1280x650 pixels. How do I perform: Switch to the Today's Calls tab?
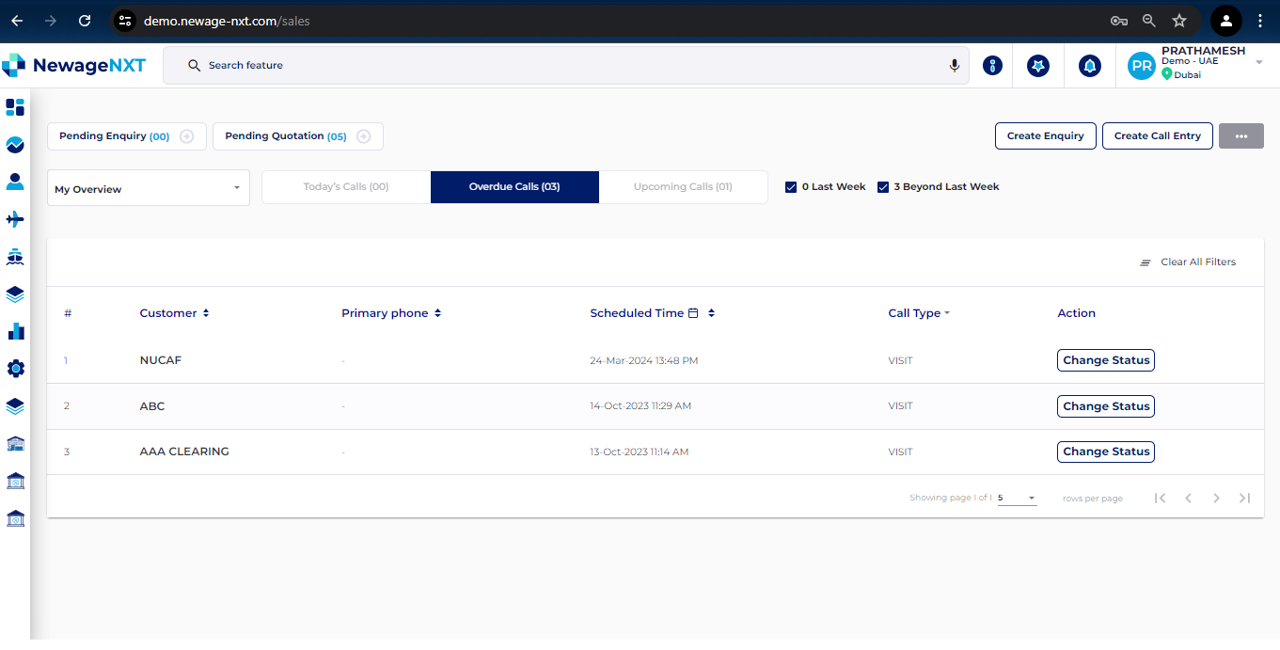click(346, 187)
